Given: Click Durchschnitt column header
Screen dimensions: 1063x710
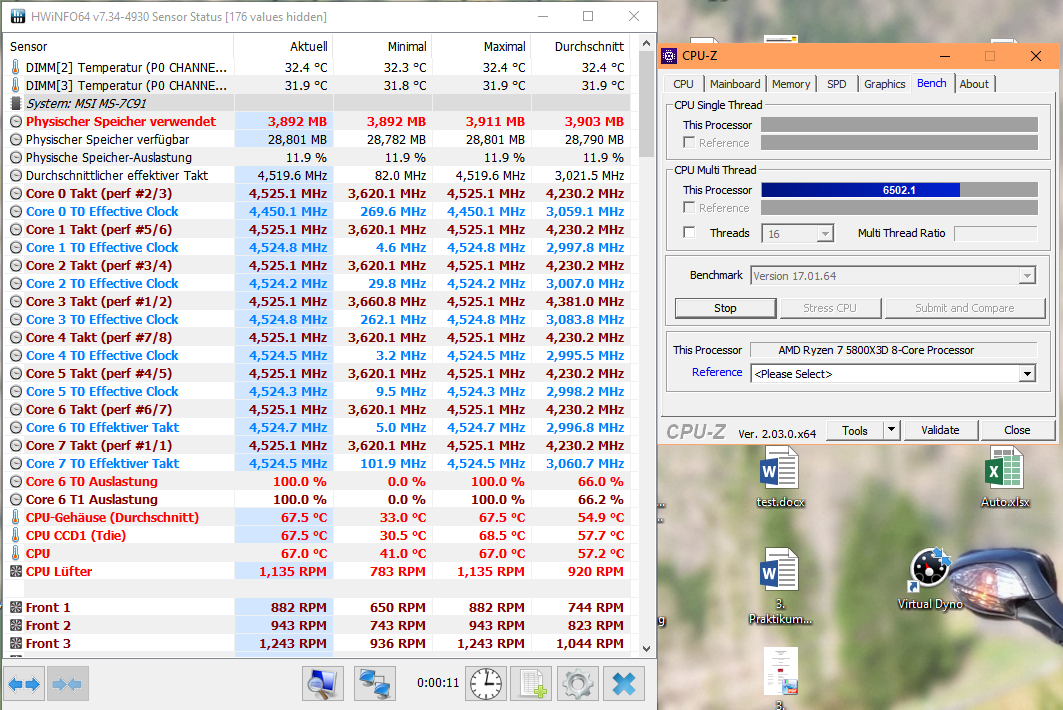Looking at the screenshot, I should coord(580,46).
